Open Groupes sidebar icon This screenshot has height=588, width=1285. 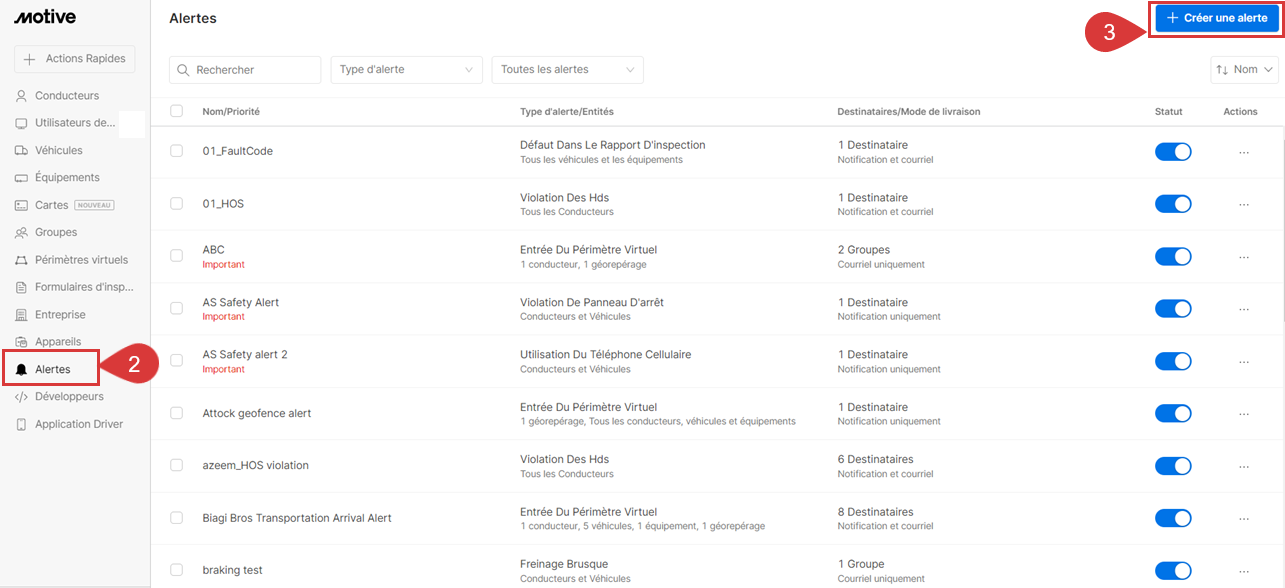(x=22, y=232)
